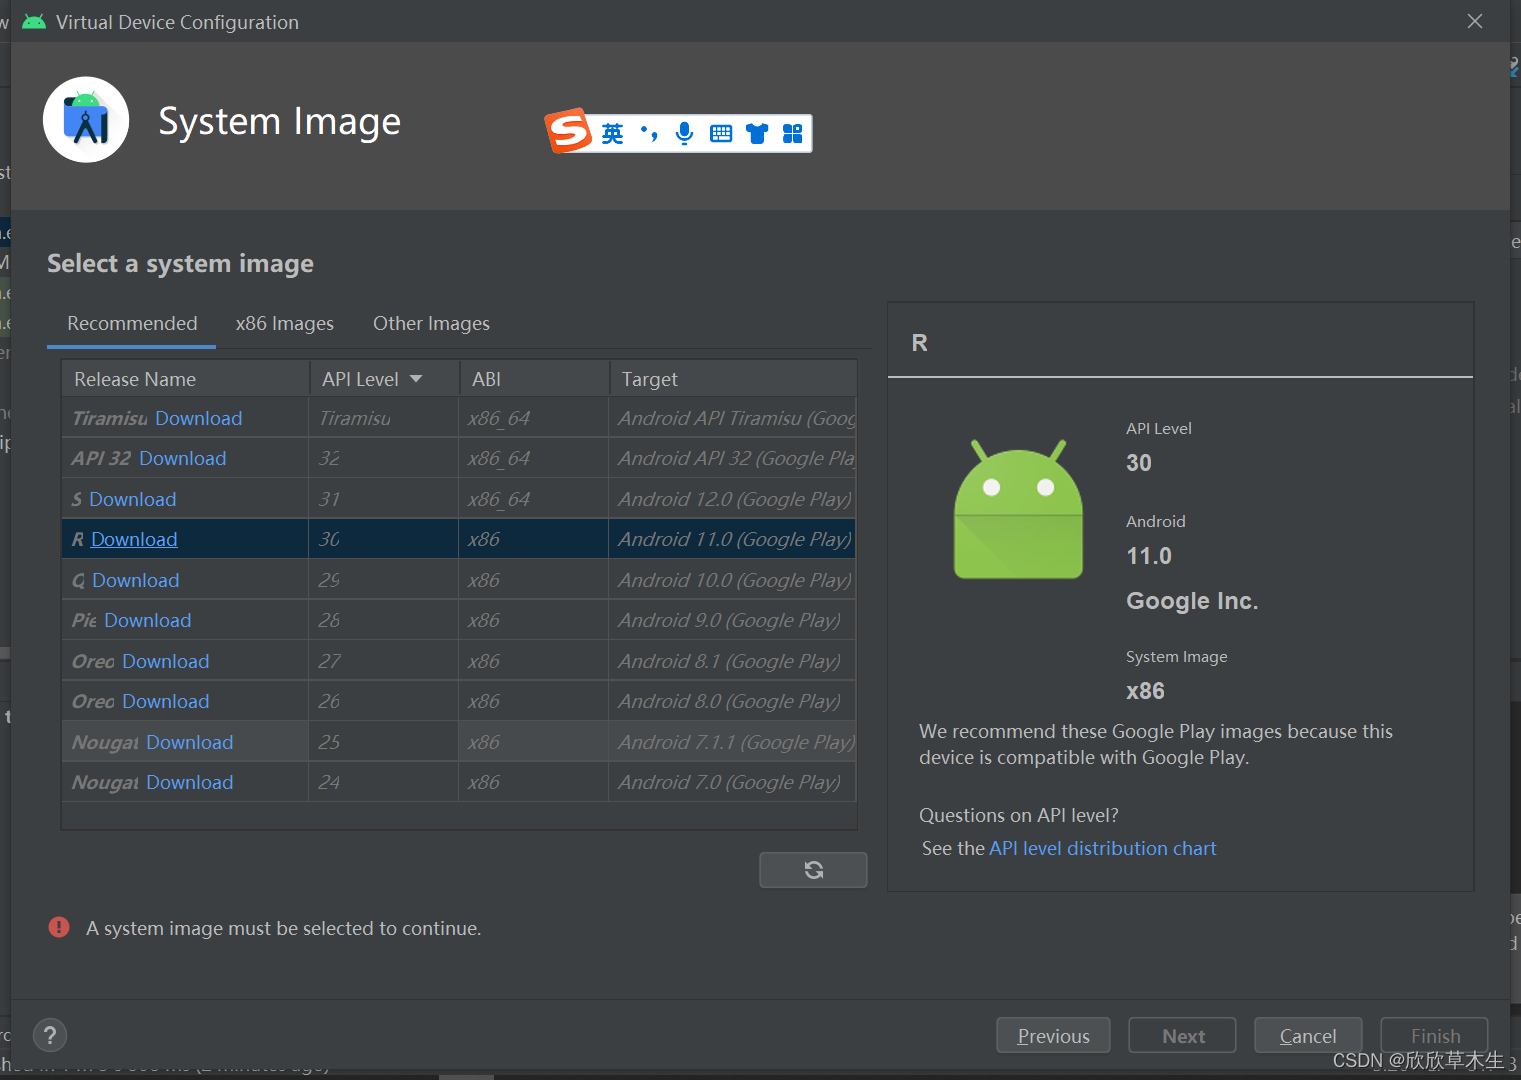This screenshot has height=1080, width=1521.
Task: Click Download link for Q image
Action: (x=136, y=580)
